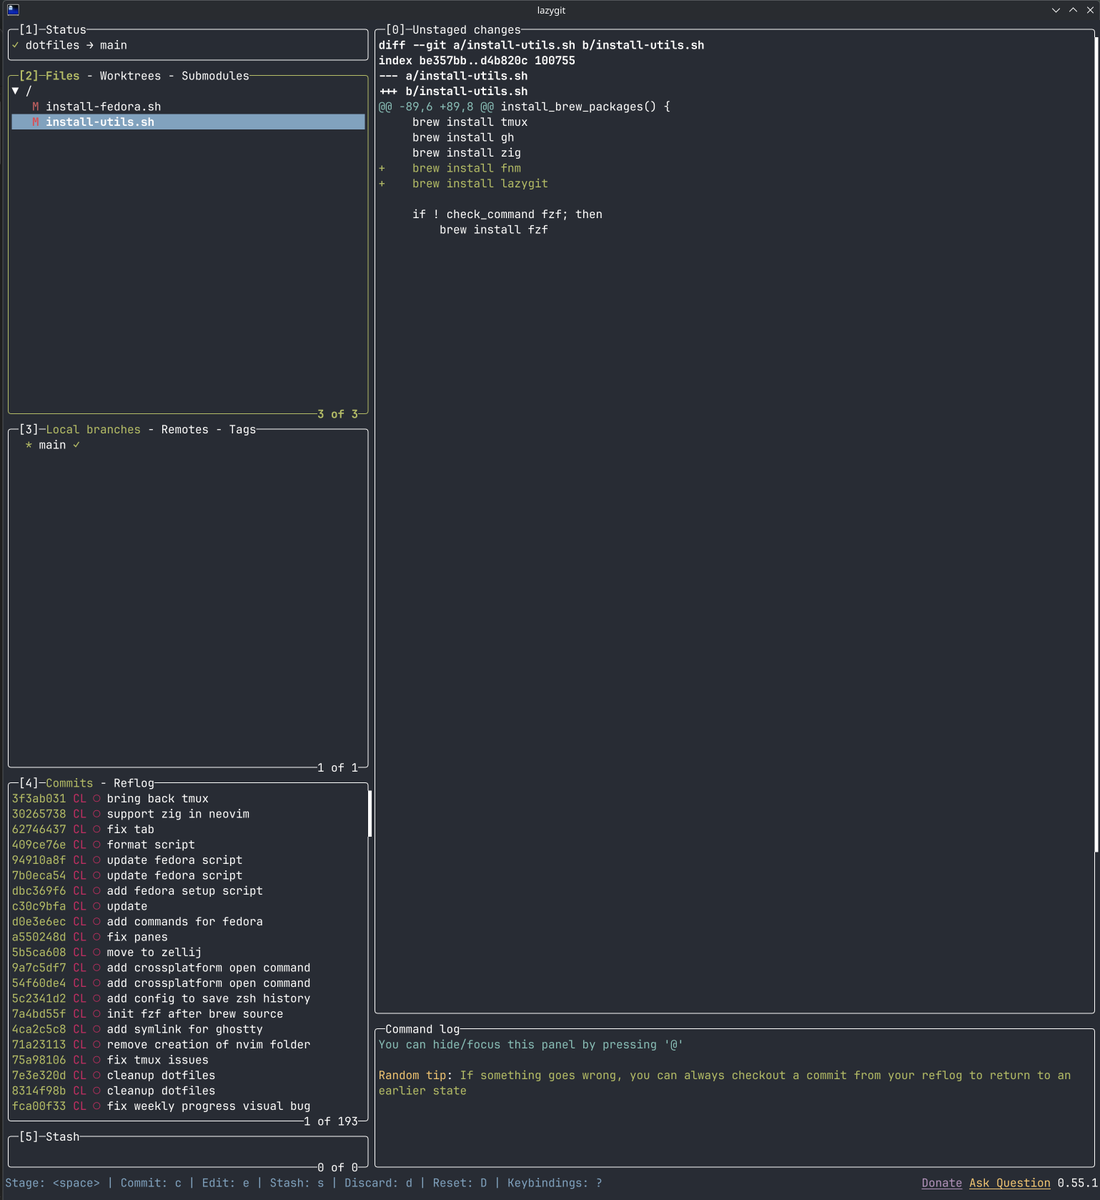Click the added line 'brew install fnm'
The height and width of the screenshot is (1200, 1100).
467,168
